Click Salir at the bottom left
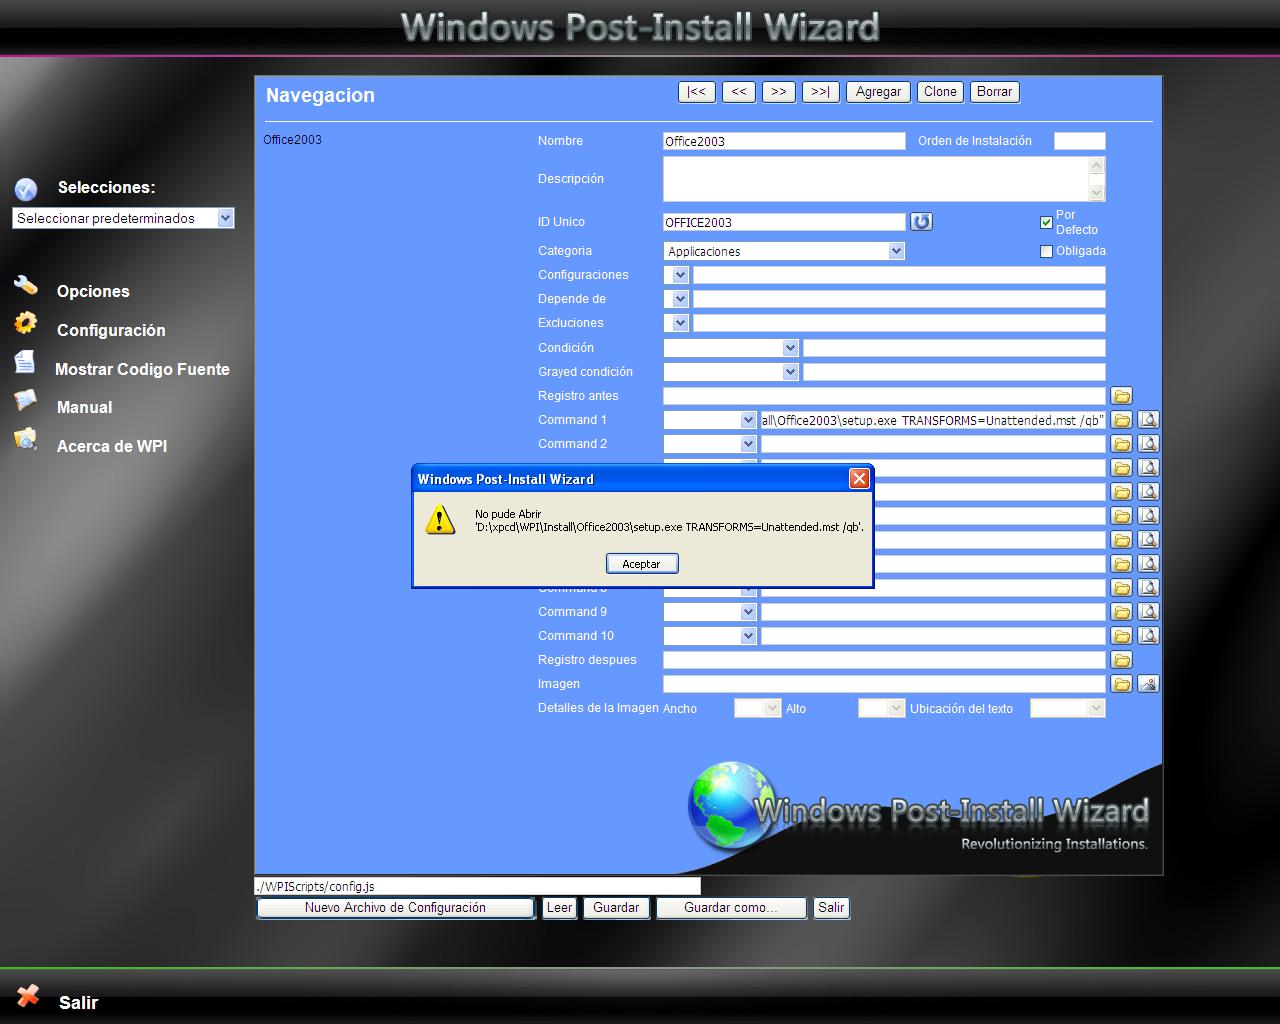 click(78, 1002)
